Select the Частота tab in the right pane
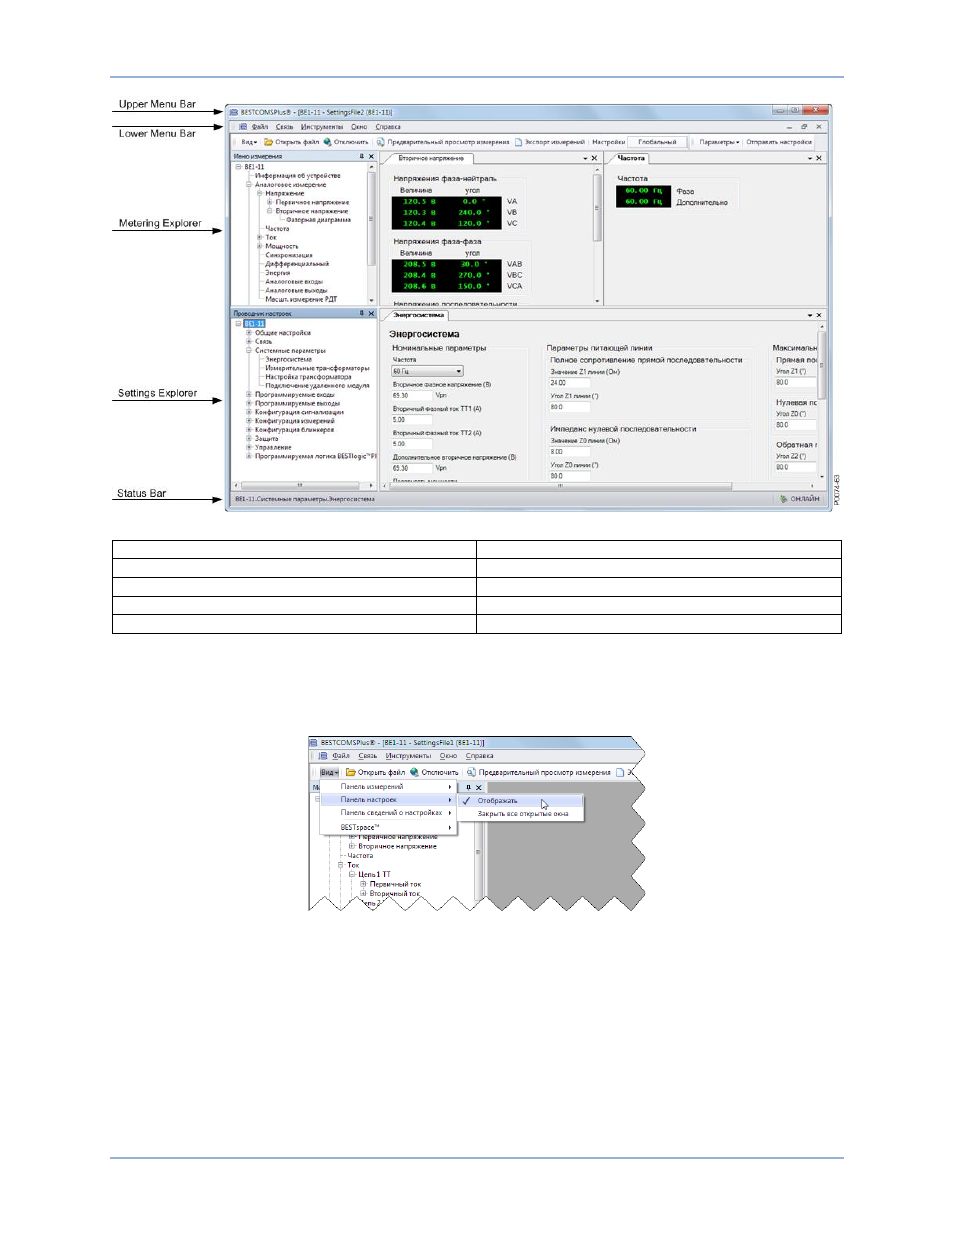The image size is (954, 1235). click(x=631, y=158)
